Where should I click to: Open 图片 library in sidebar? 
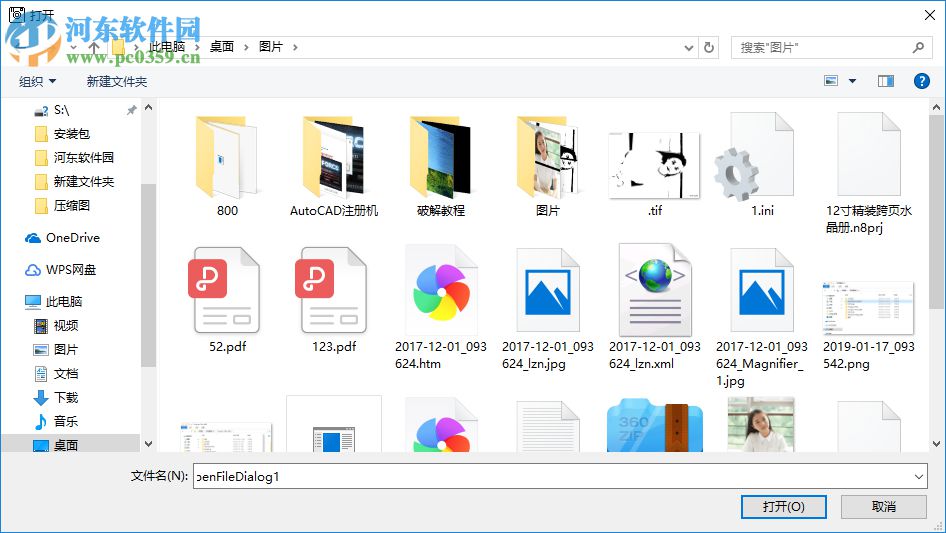56,349
